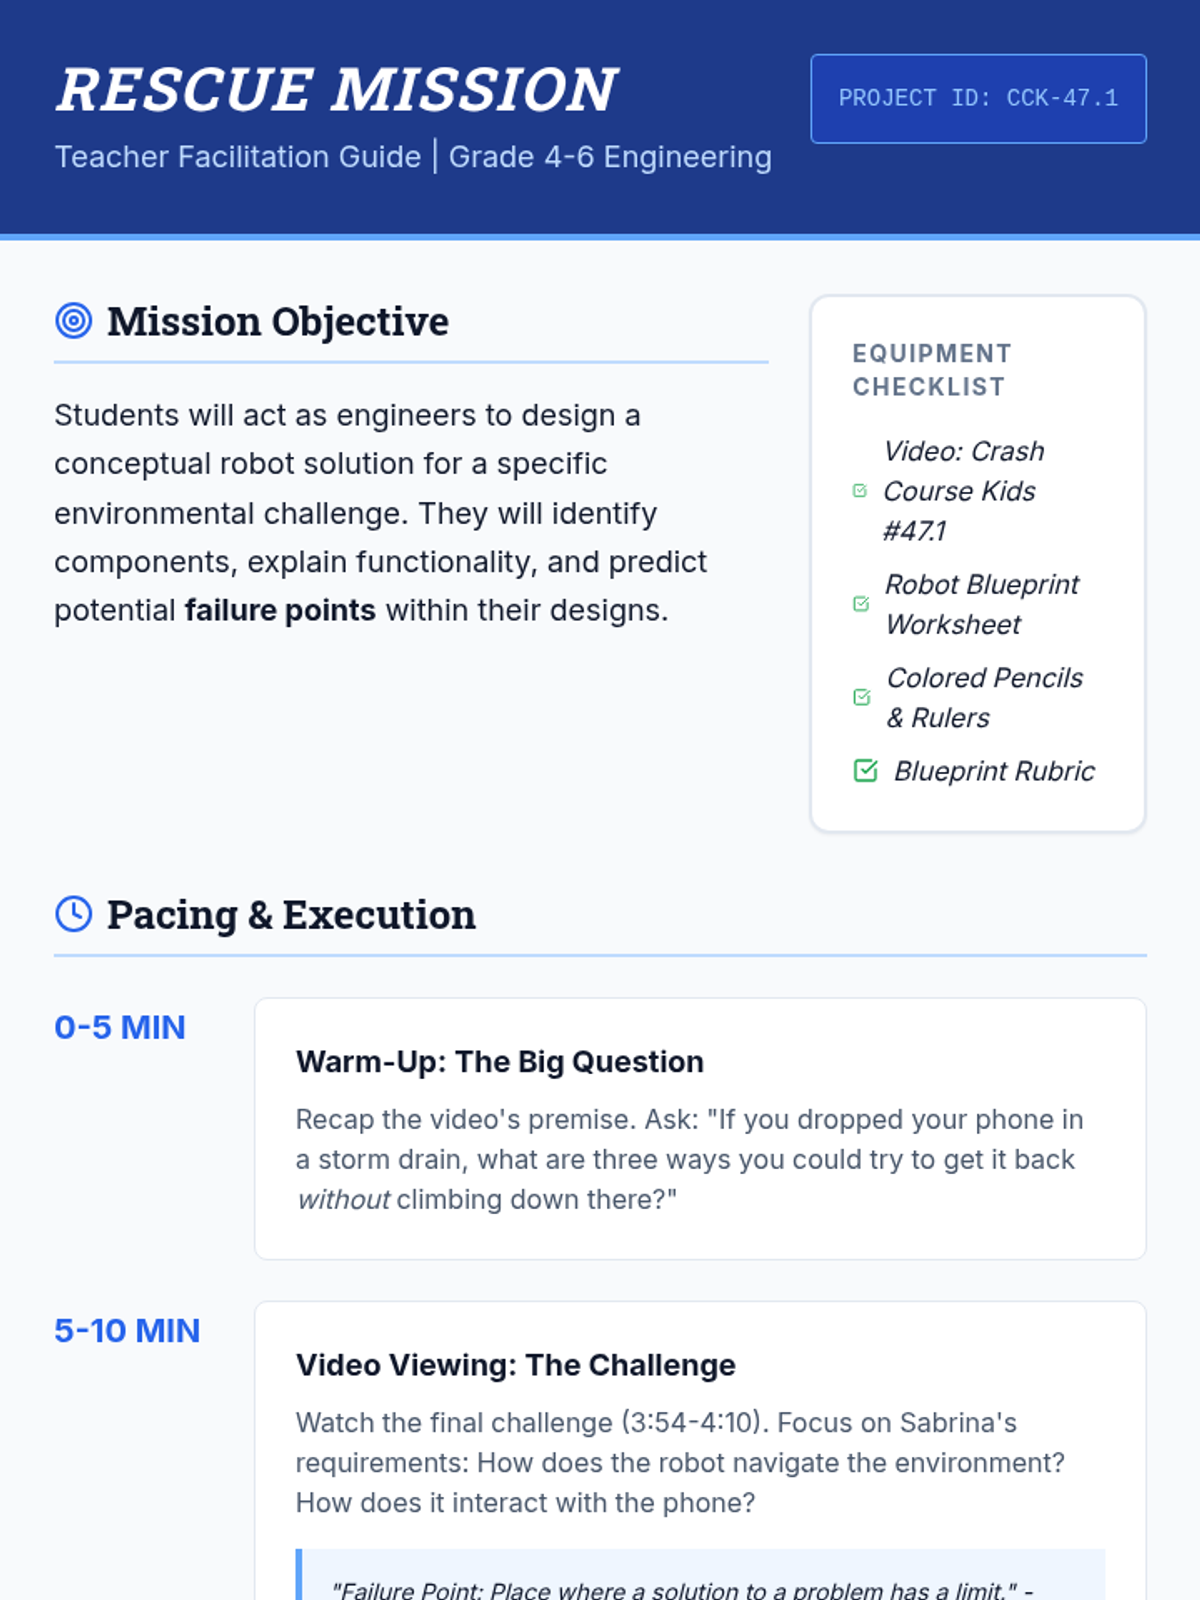1200x1600 pixels.
Task: Toggle the Video: Crash Course Kids checkbox
Action: coord(860,491)
